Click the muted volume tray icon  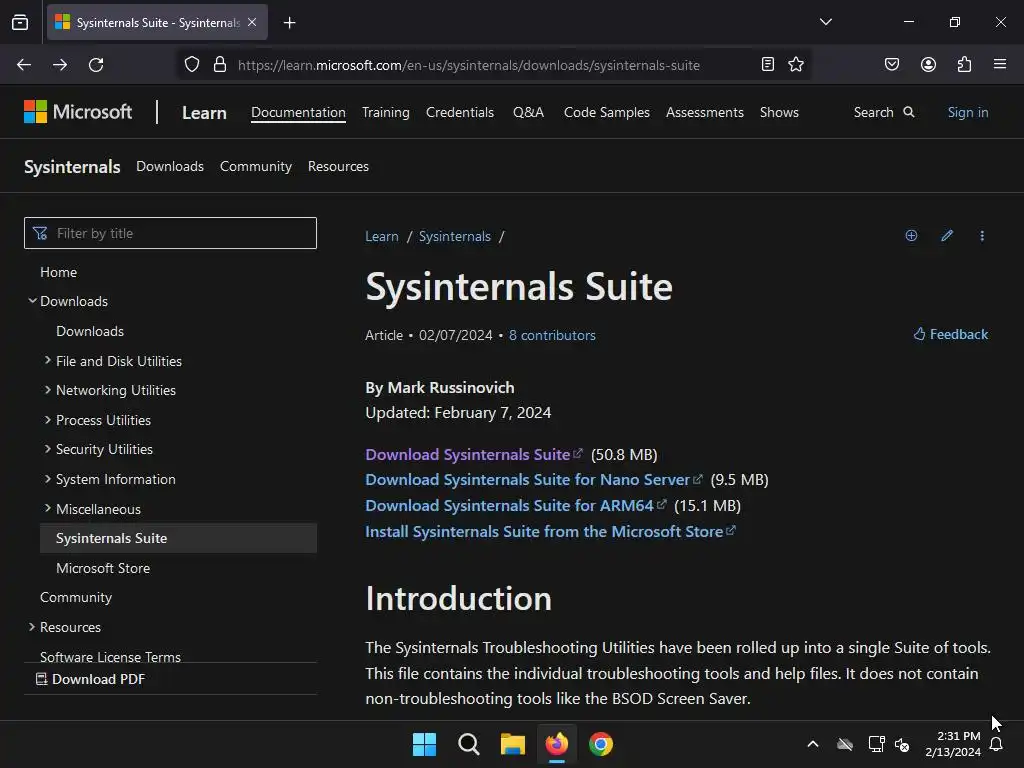tap(902, 744)
